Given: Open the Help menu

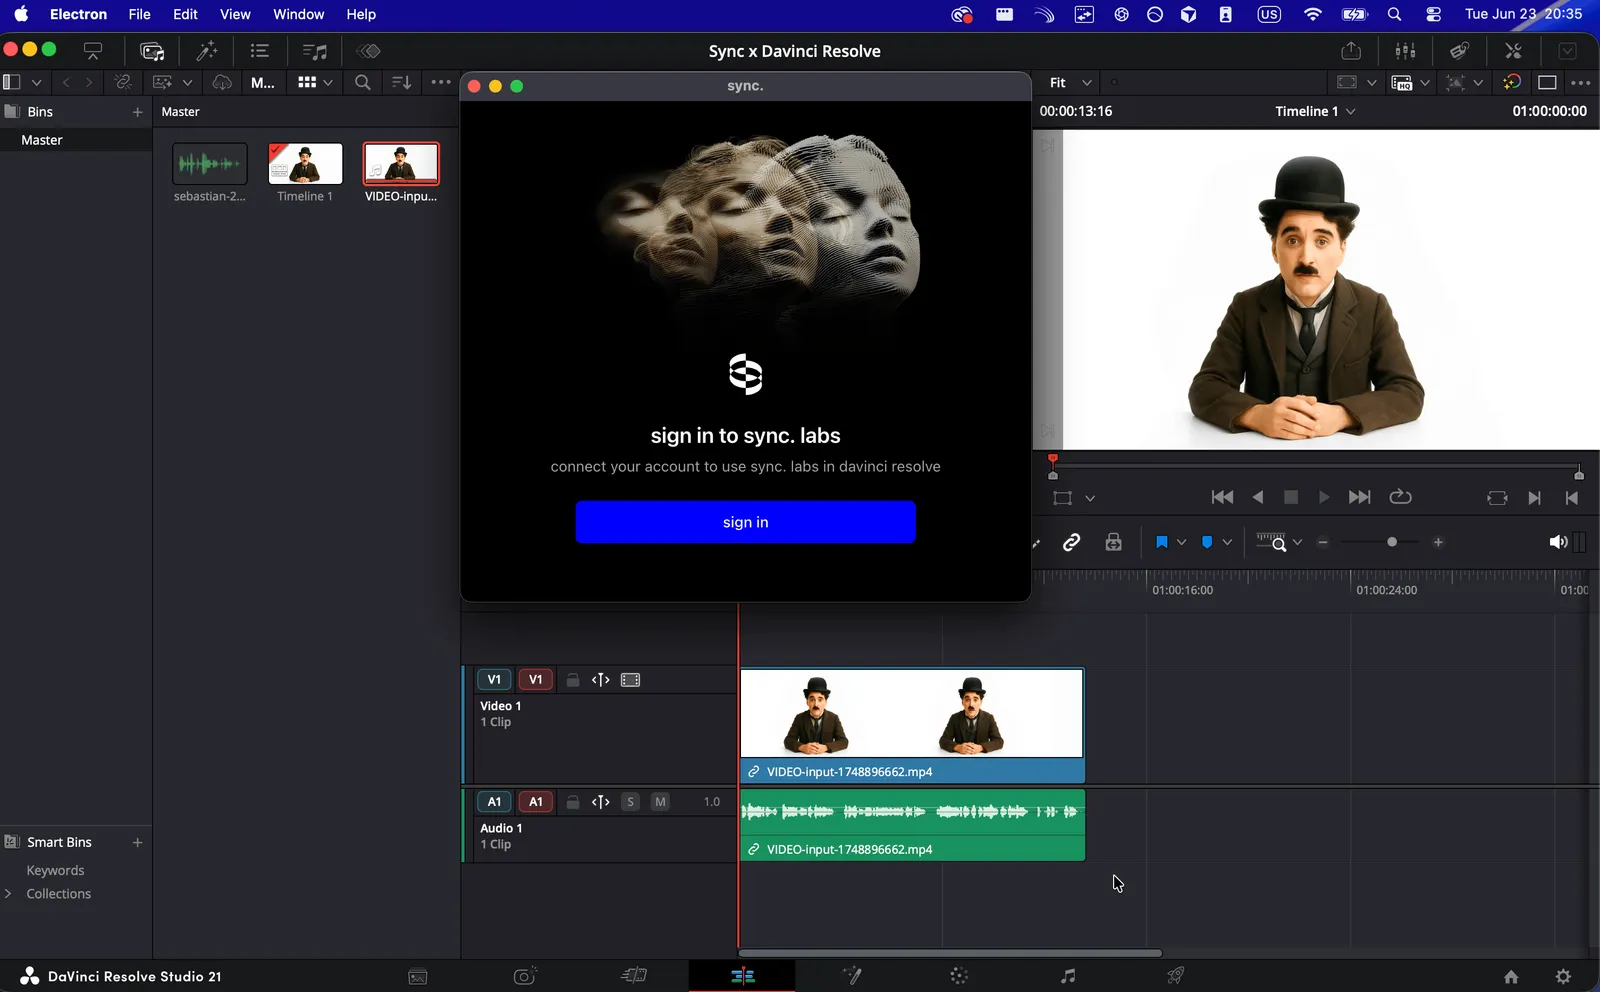Looking at the screenshot, I should click(361, 14).
